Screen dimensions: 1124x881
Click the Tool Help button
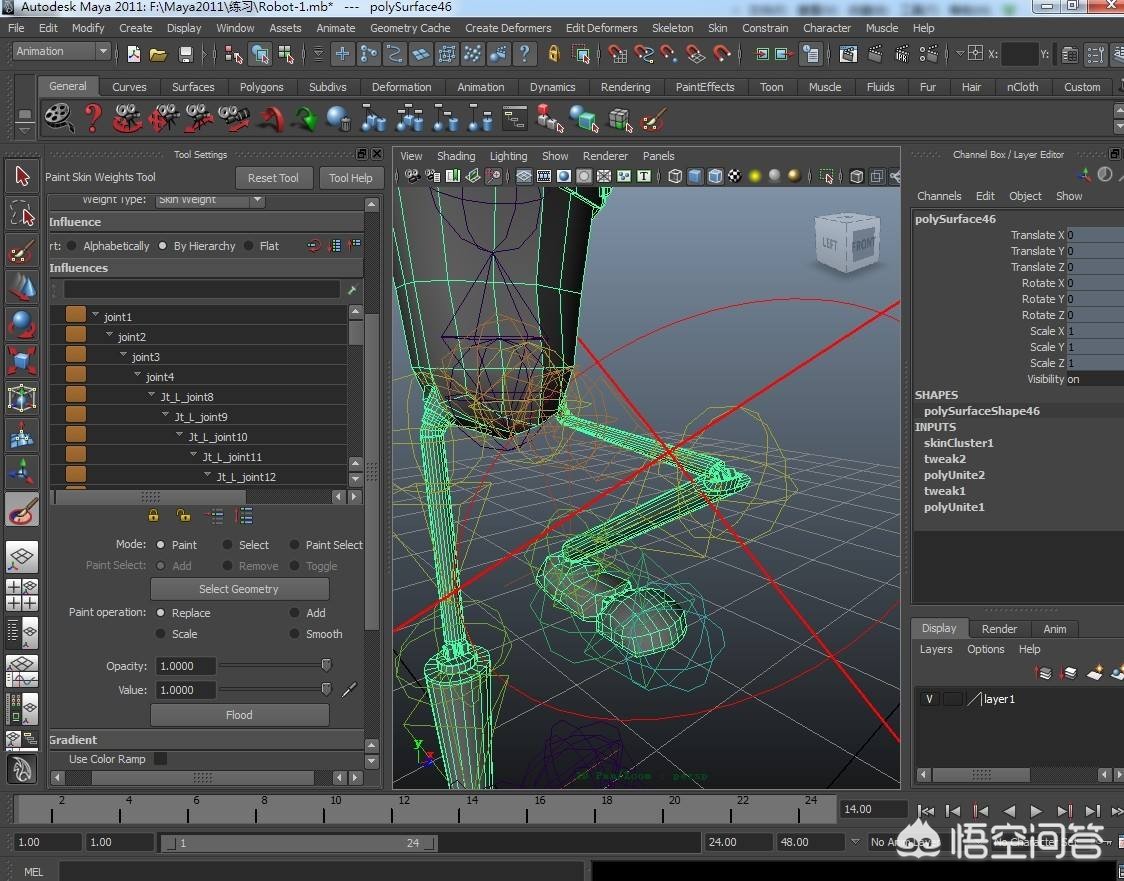pyautogui.click(x=351, y=178)
